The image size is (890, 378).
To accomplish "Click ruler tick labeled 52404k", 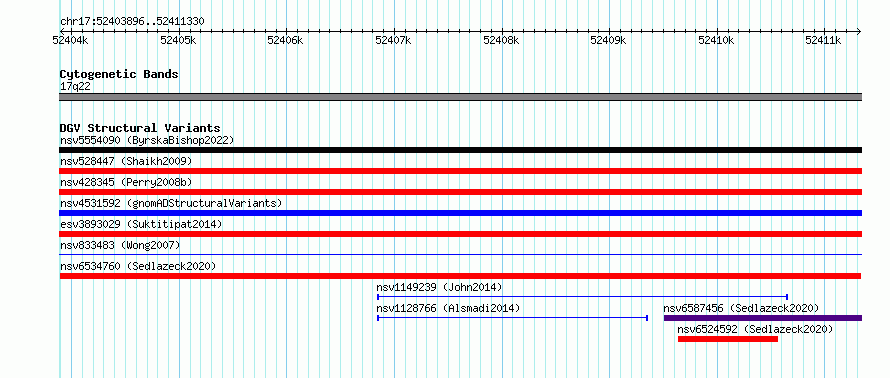I will pos(70,40).
